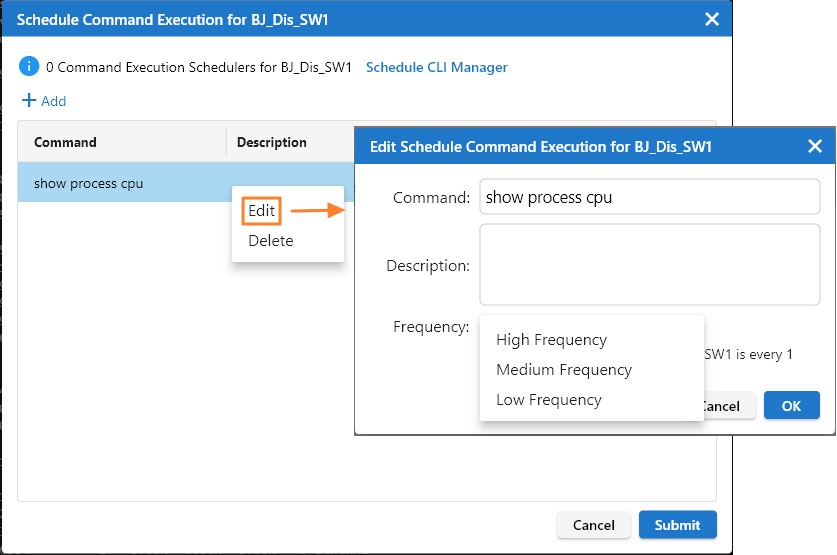Close the Edit Schedule Command Execution dialog
This screenshot has height=555, width=837.
click(814, 147)
